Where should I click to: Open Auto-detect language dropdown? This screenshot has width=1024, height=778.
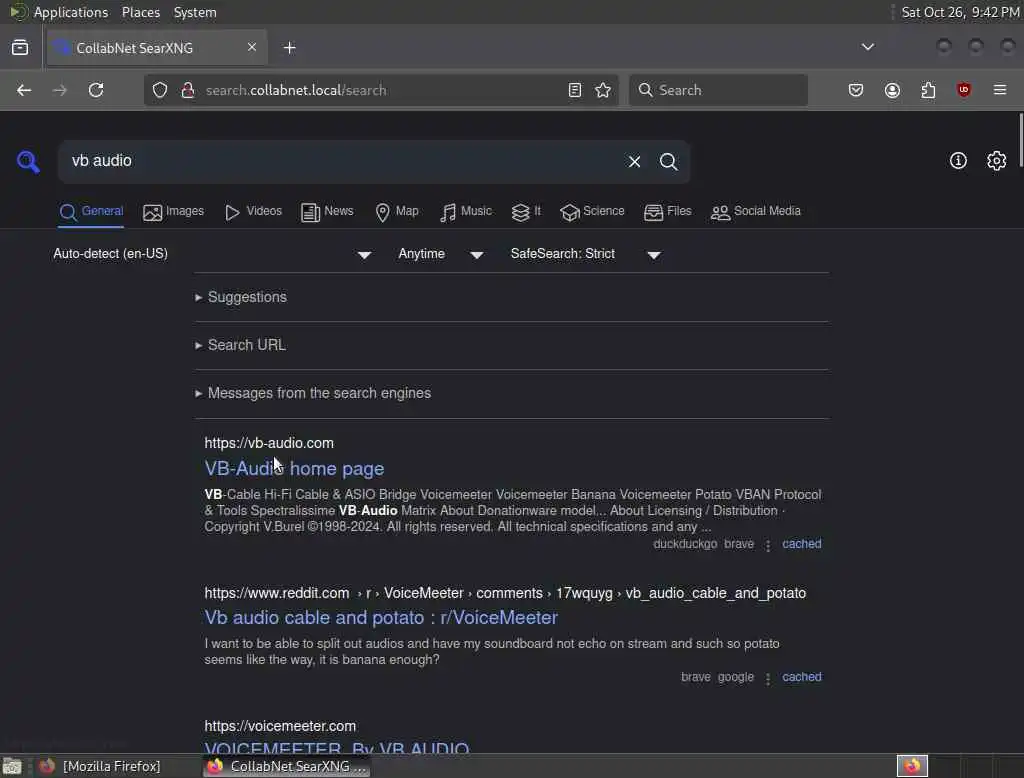213,254
